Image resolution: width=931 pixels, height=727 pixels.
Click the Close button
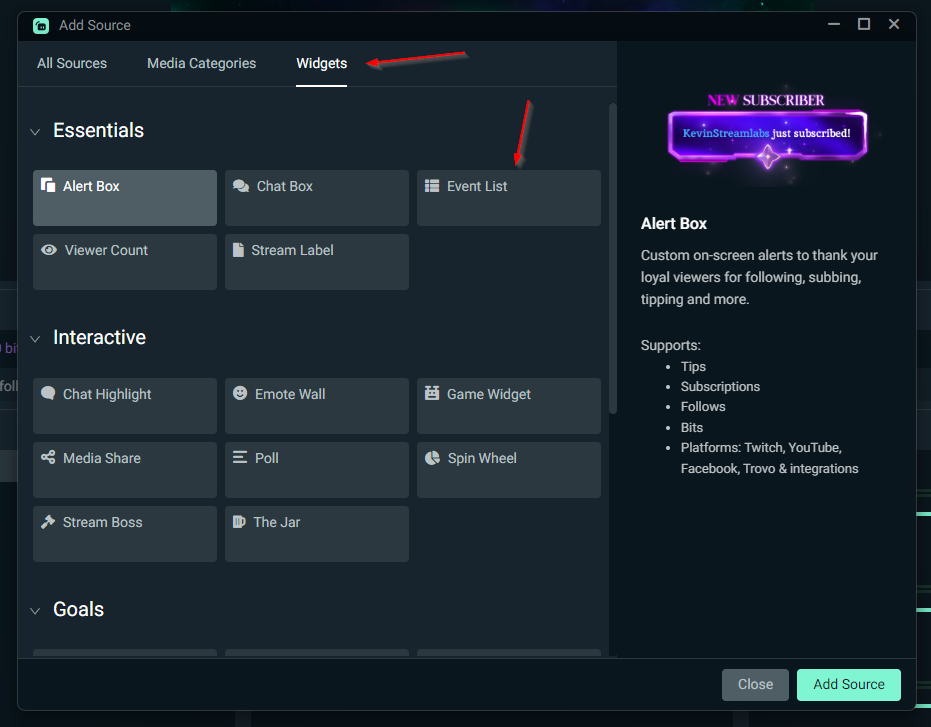tap(755, 684)
